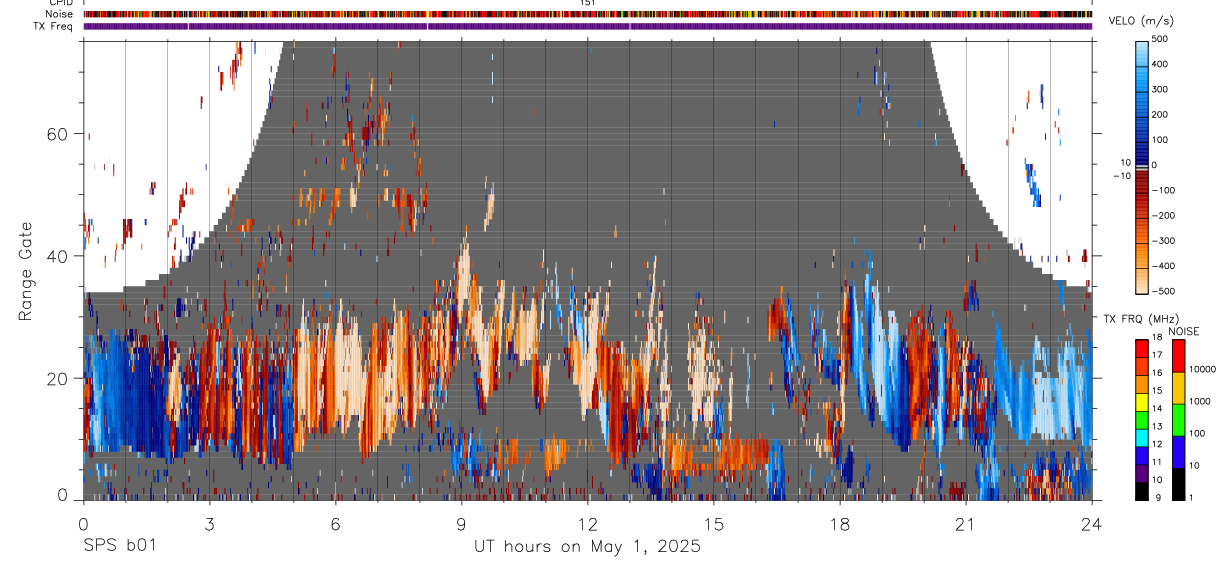The width and height of the screenshot is (1228, 567).
Task: Click the 10000 label of the NOISE legend
Action: click(1205, 369)
